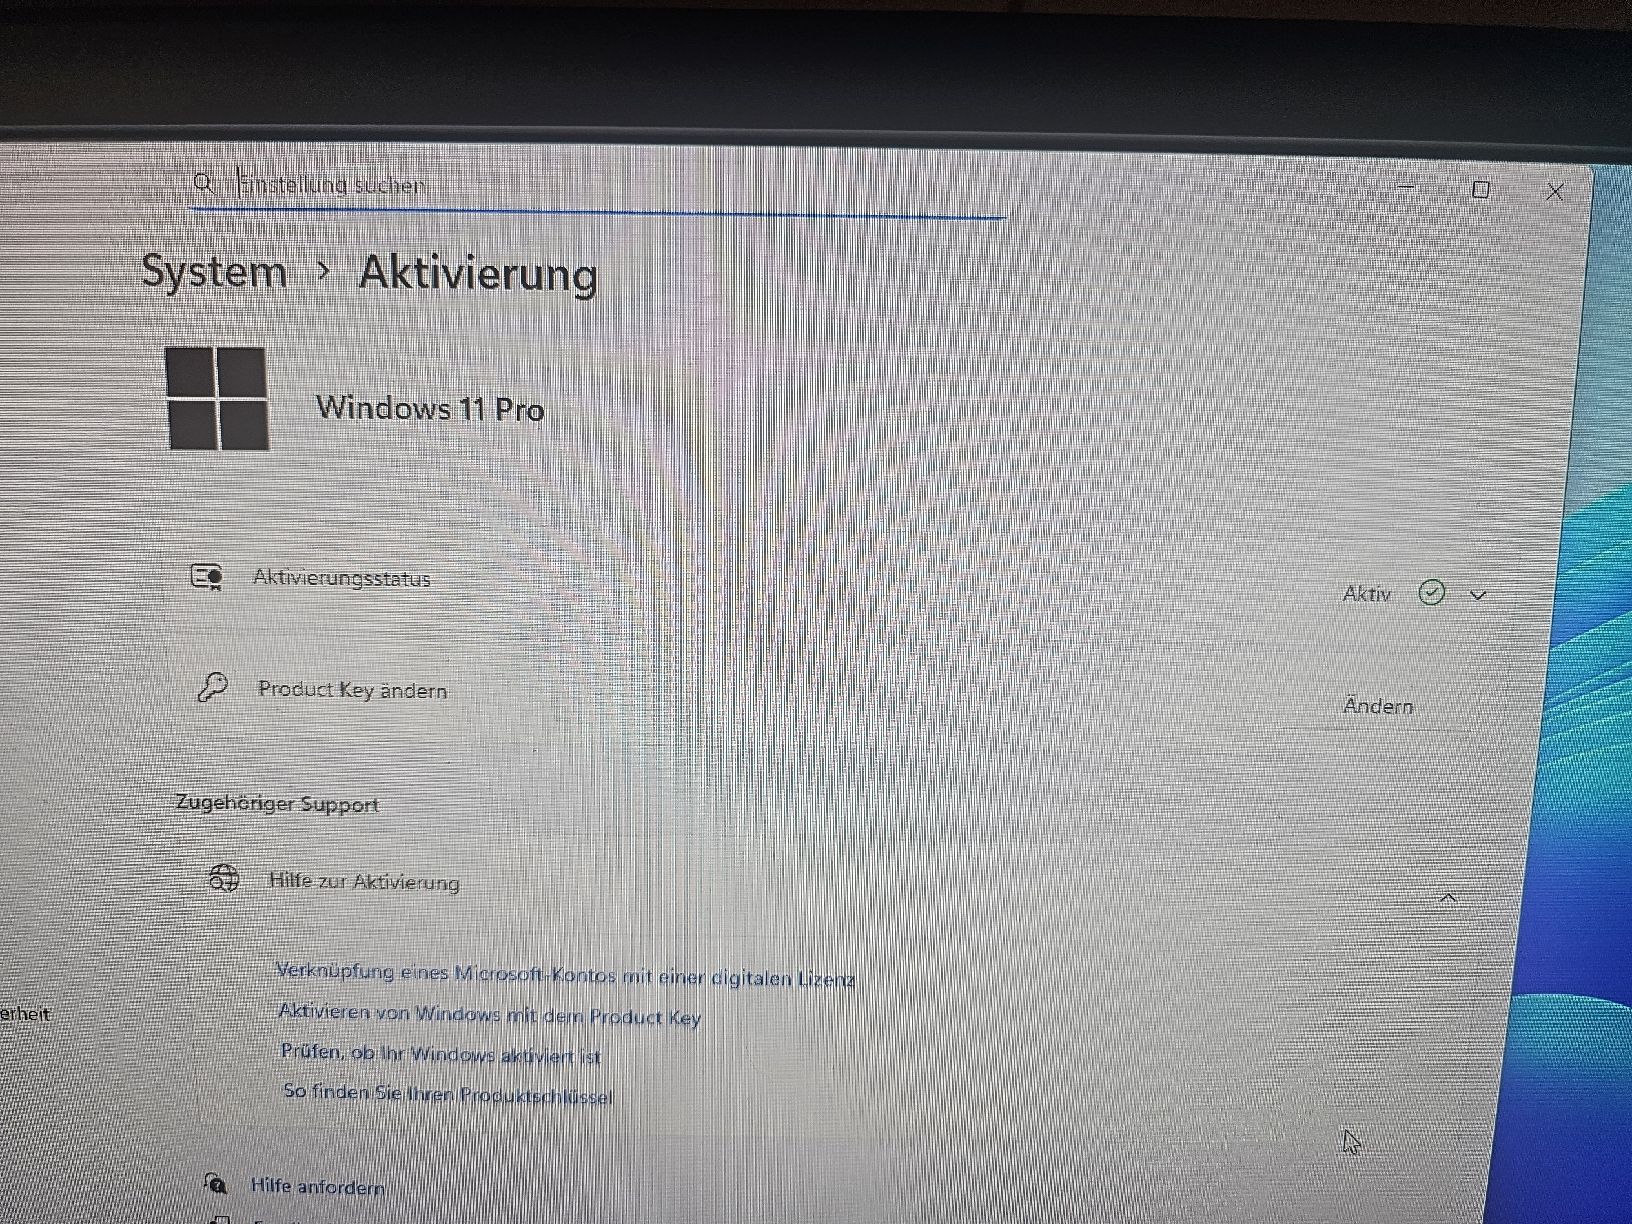Collapse the Hilfe zur Aktivierung section
Screen dimensions: 1632x1224
[x=1448, y=898]
